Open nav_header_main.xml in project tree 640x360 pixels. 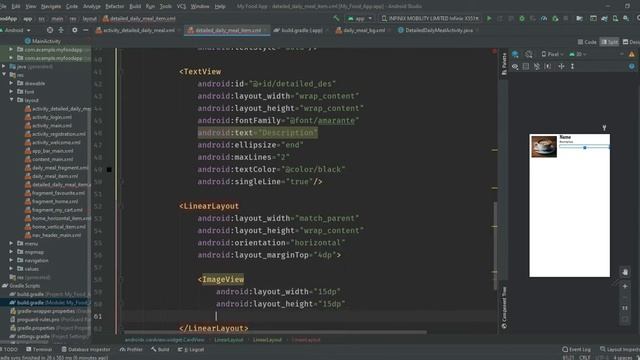tap(56, 235)
